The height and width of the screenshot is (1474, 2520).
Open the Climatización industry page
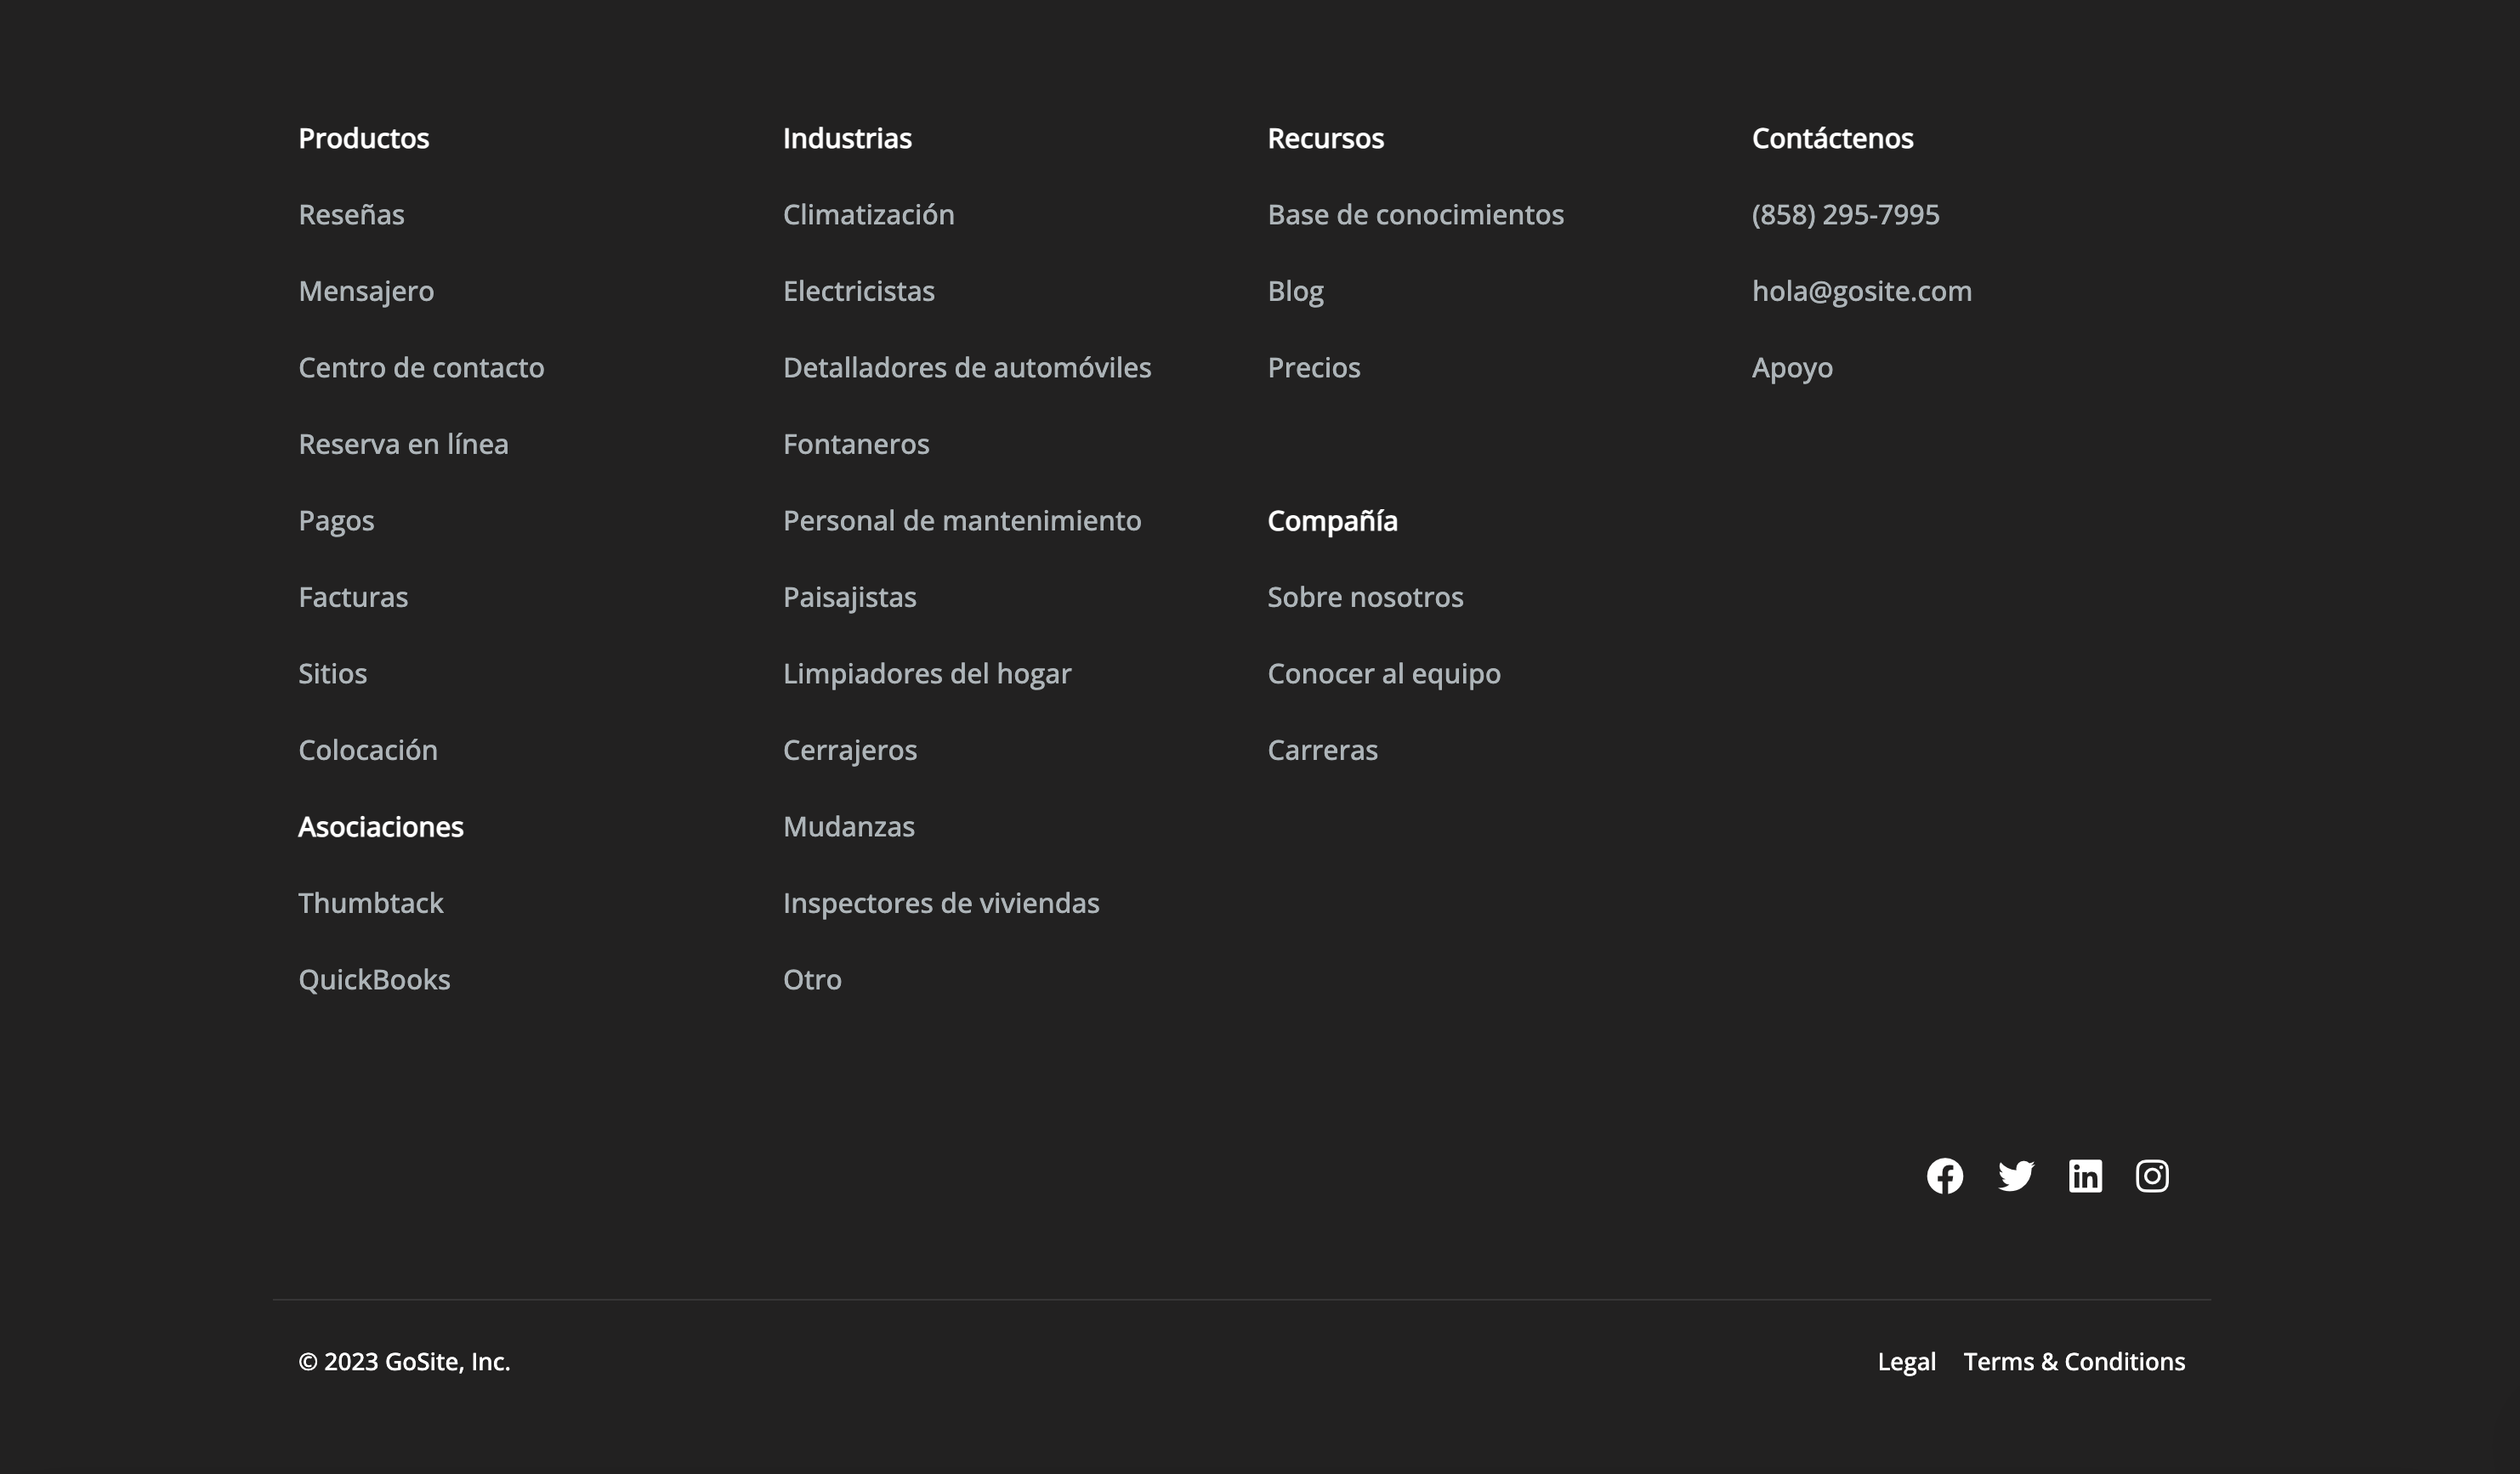tap(868, 215)
